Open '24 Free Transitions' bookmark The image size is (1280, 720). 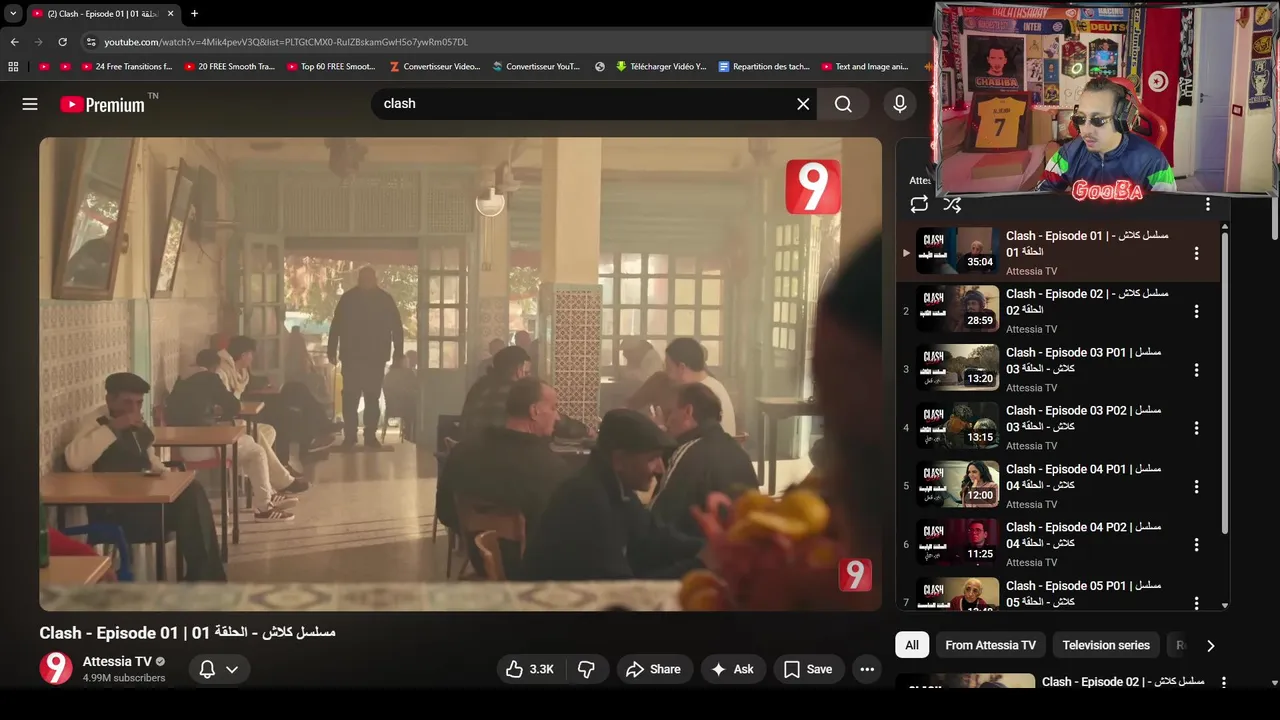tap(125, 67)
